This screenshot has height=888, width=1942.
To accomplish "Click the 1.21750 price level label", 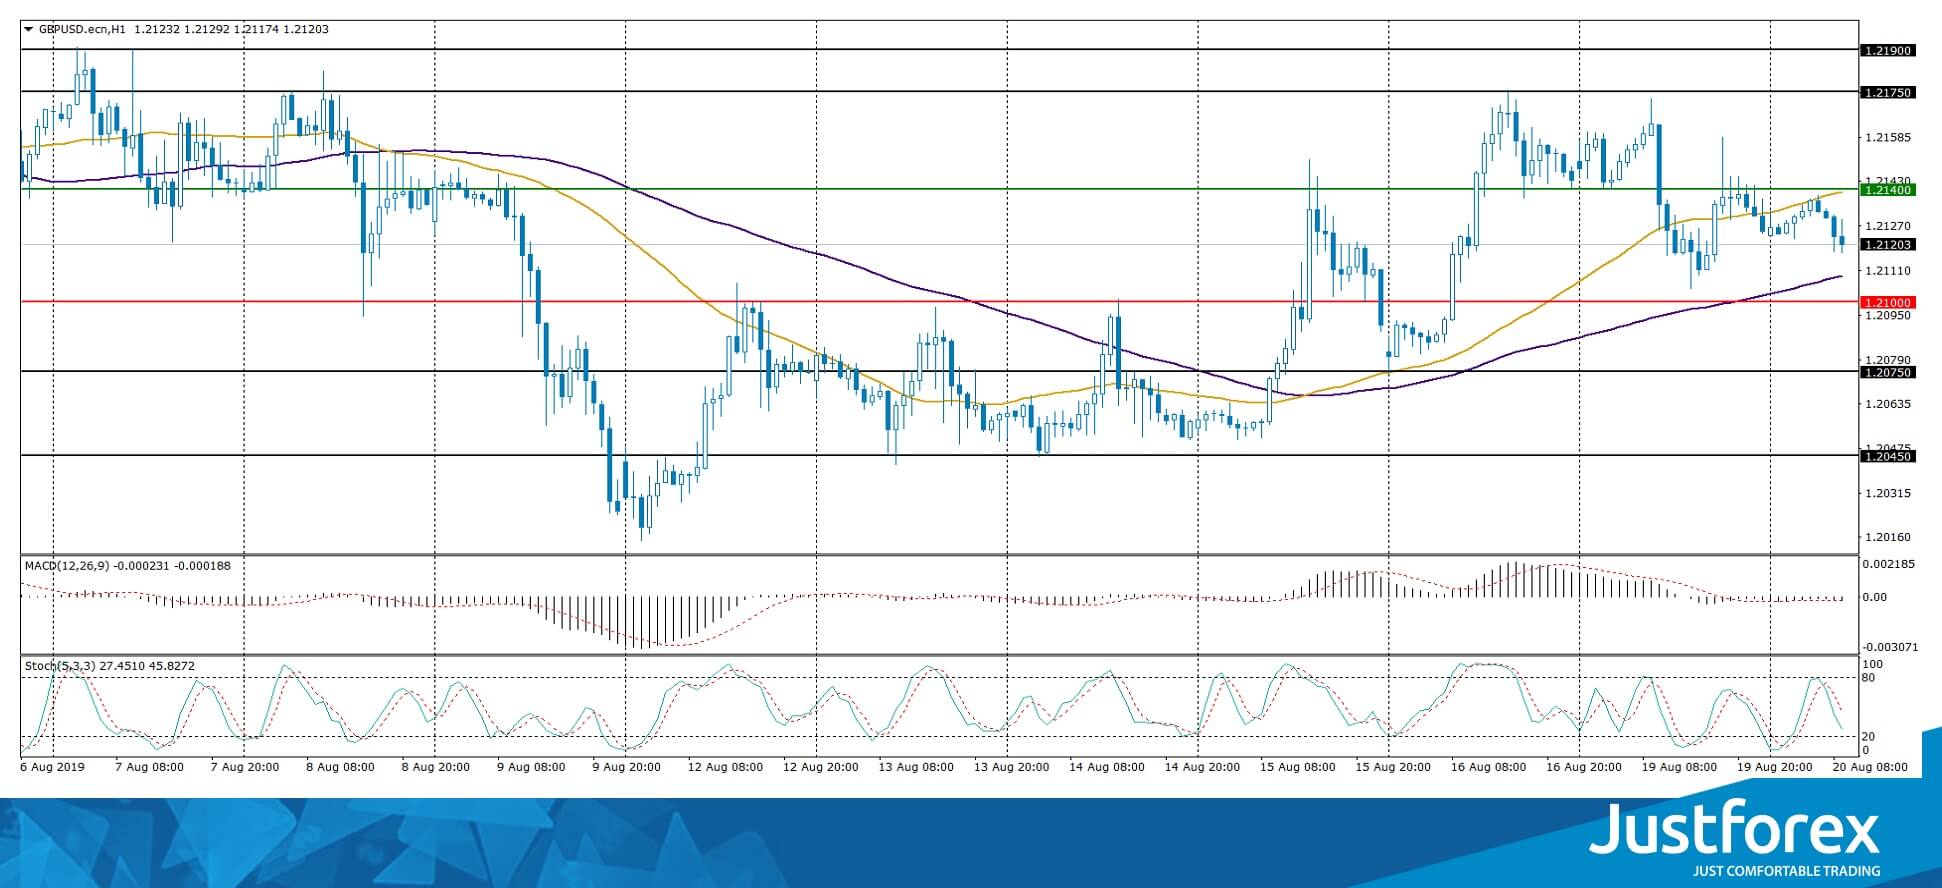I will [x=1888, y=92].
